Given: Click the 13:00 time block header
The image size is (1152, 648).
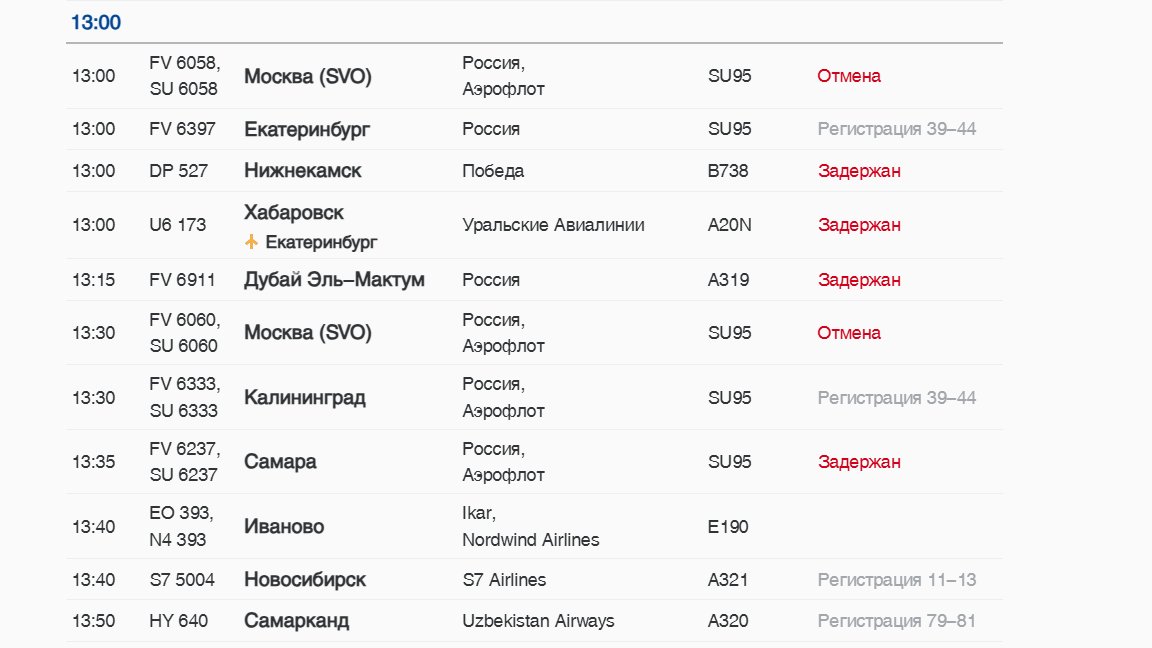Looking at the screenshot, I should (96, 23).
